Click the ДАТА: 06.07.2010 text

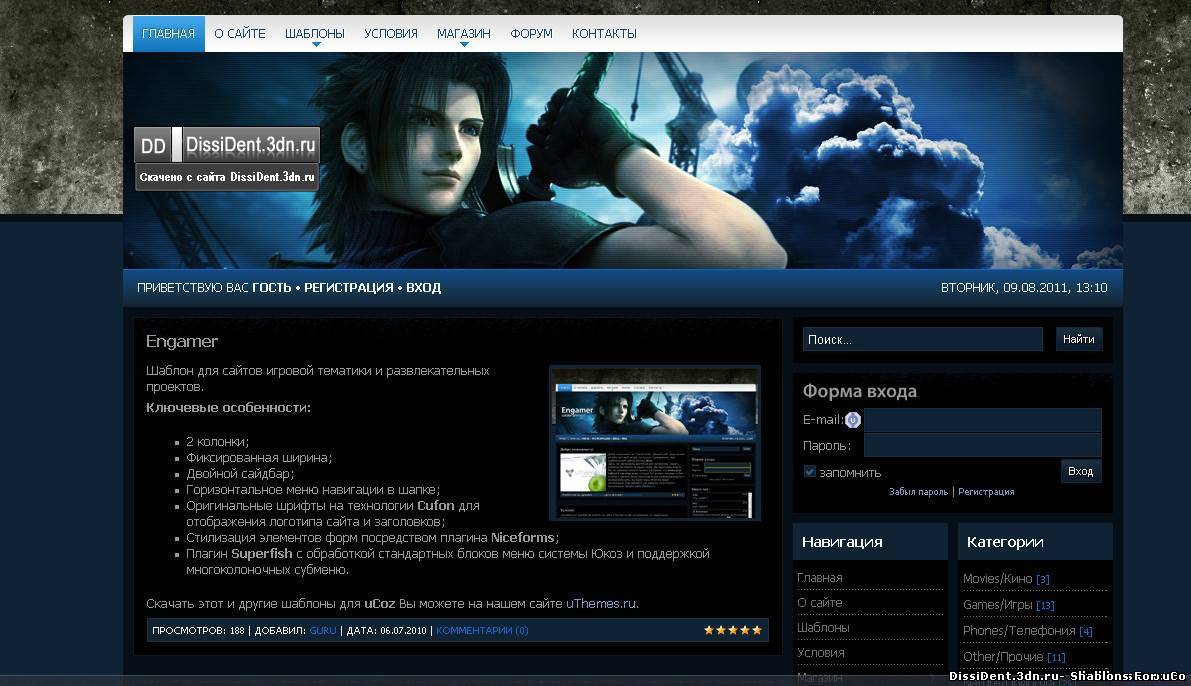coord(387,631)
